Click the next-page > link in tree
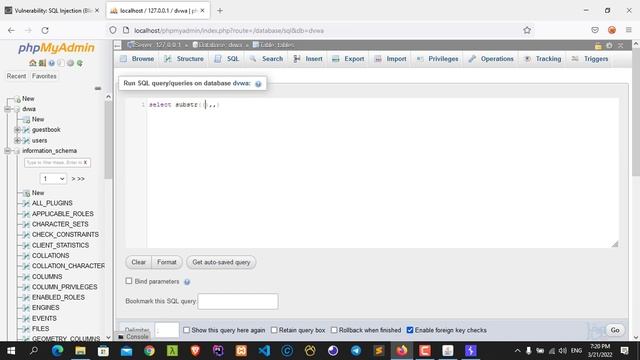 pos(73,179)
